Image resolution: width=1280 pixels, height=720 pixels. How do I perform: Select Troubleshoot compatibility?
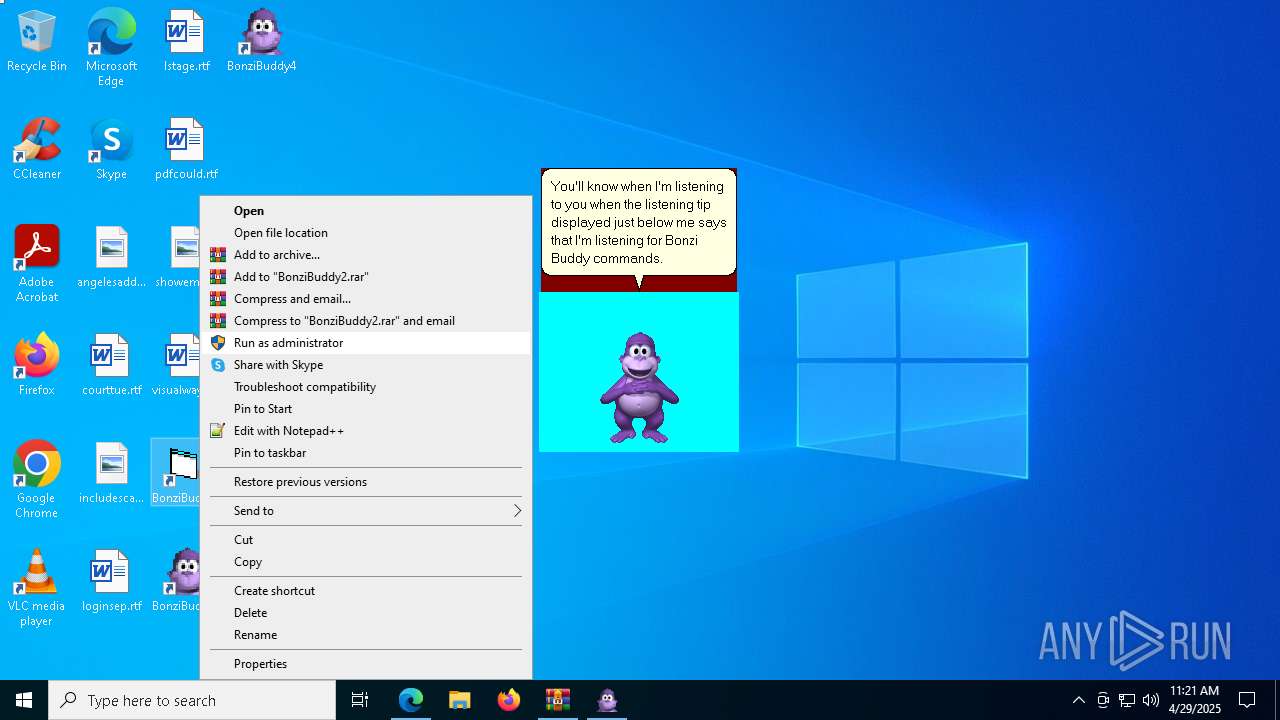[366, 387]
